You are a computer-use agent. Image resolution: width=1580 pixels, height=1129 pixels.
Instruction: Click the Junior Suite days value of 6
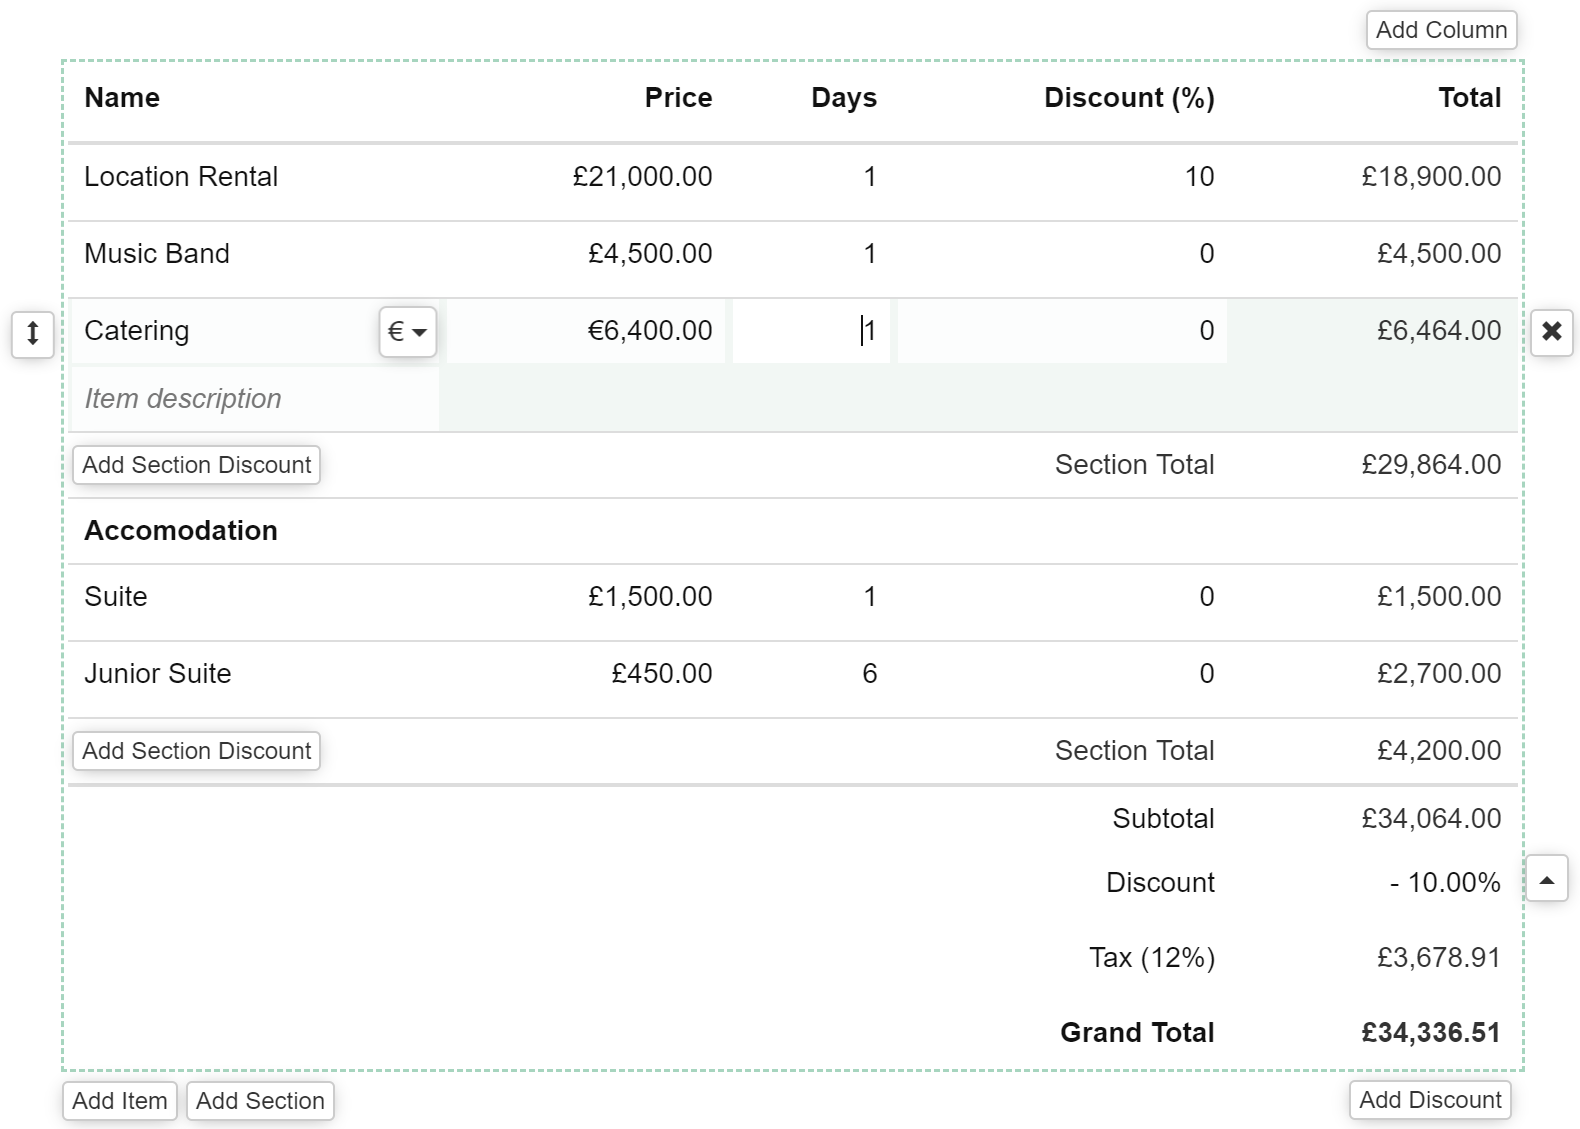point(869,674)
